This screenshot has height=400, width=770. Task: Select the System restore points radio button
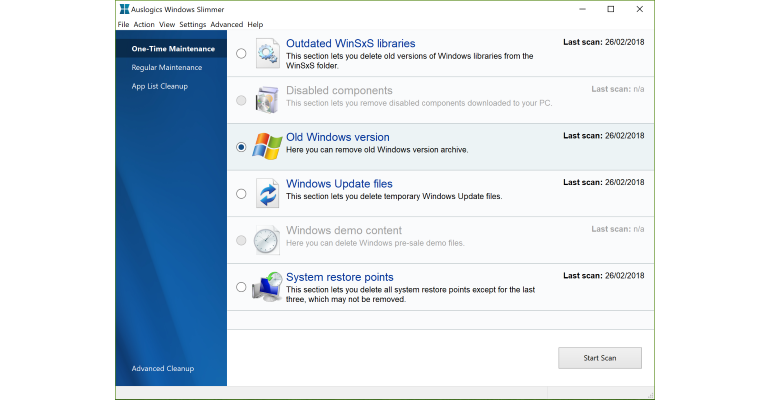pyautogui.click(x=241, y=287)
